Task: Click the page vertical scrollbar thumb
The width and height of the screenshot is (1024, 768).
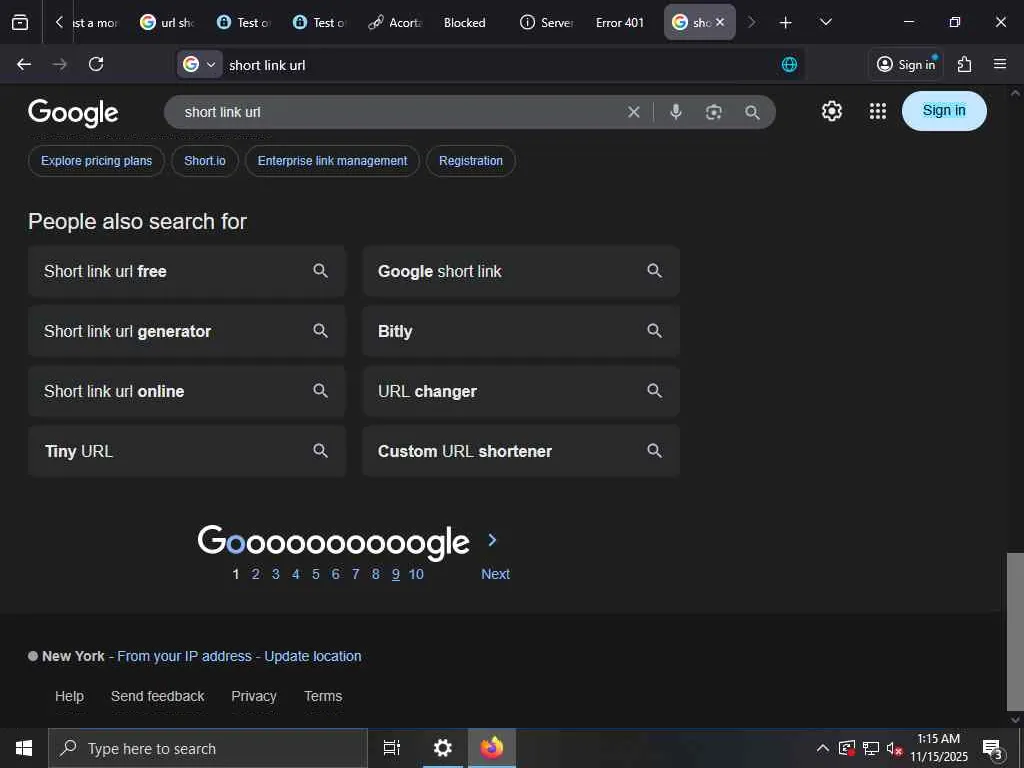Action: click(x=1015, y=631)
